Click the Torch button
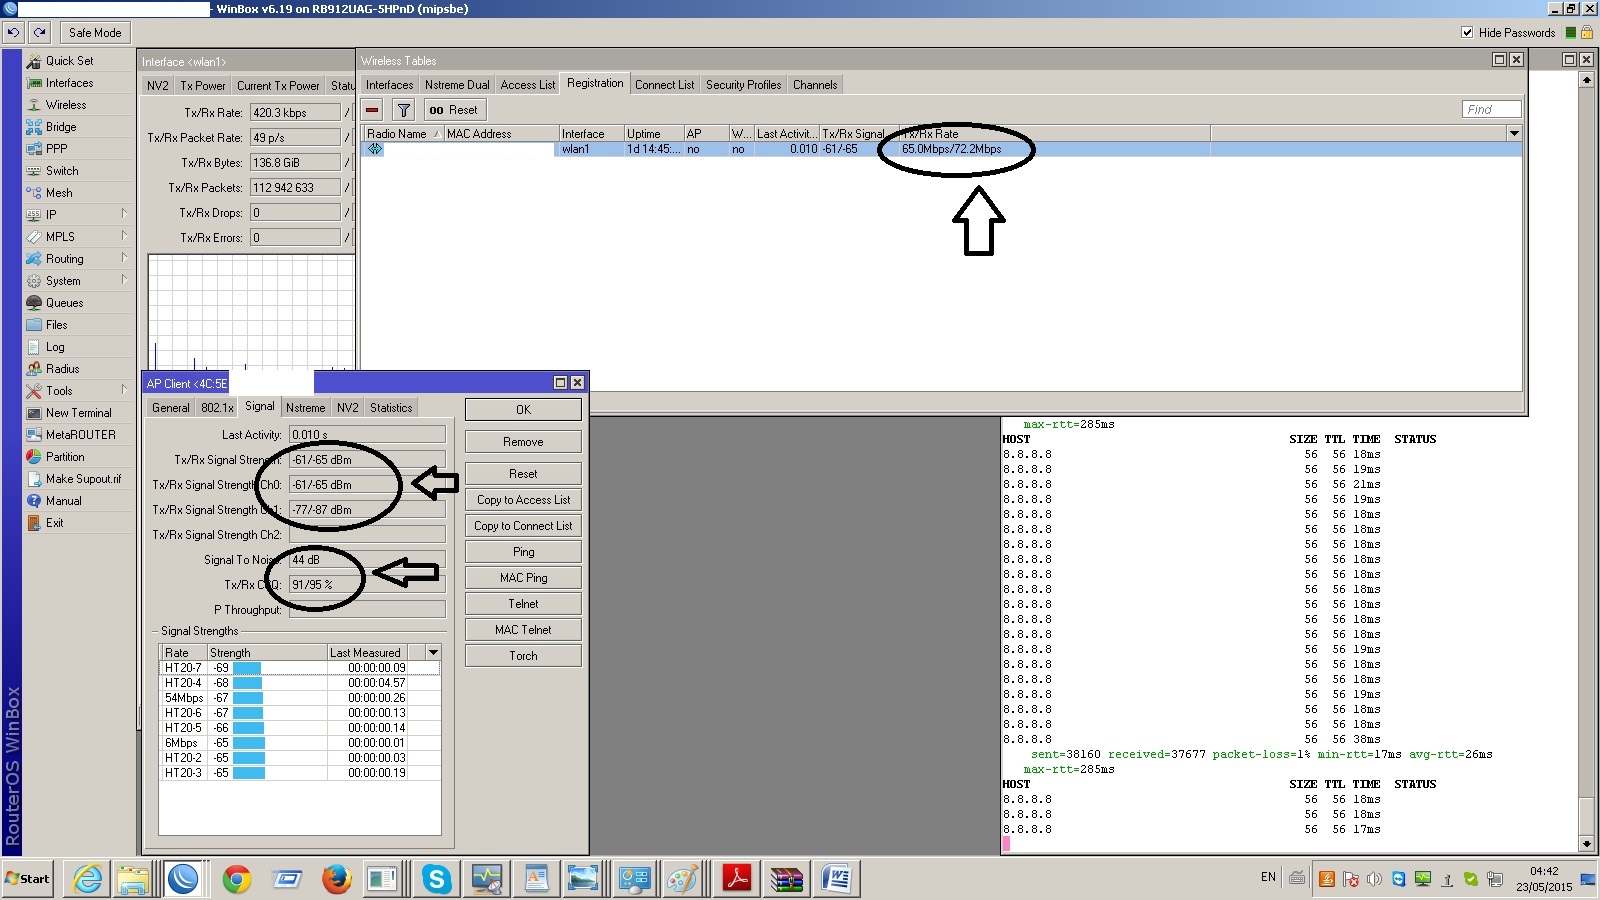Screen dimensions: 1600x900 coord(523,656)
